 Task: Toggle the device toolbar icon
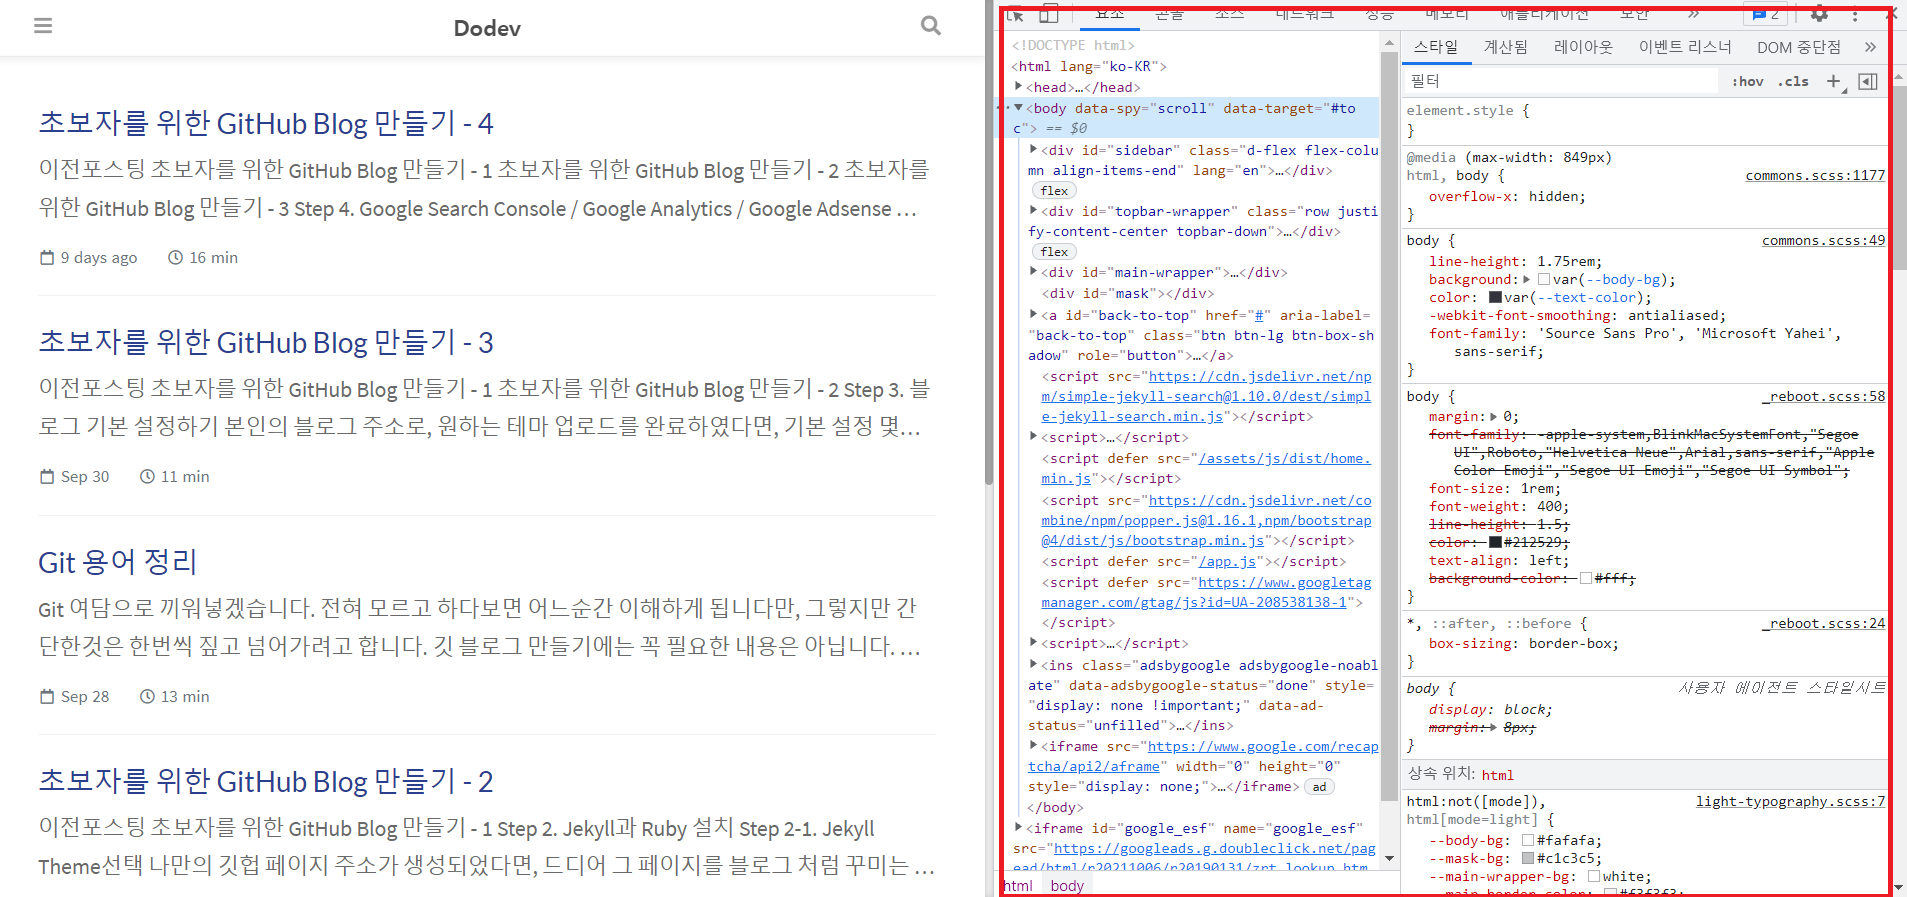[1049, 14]
